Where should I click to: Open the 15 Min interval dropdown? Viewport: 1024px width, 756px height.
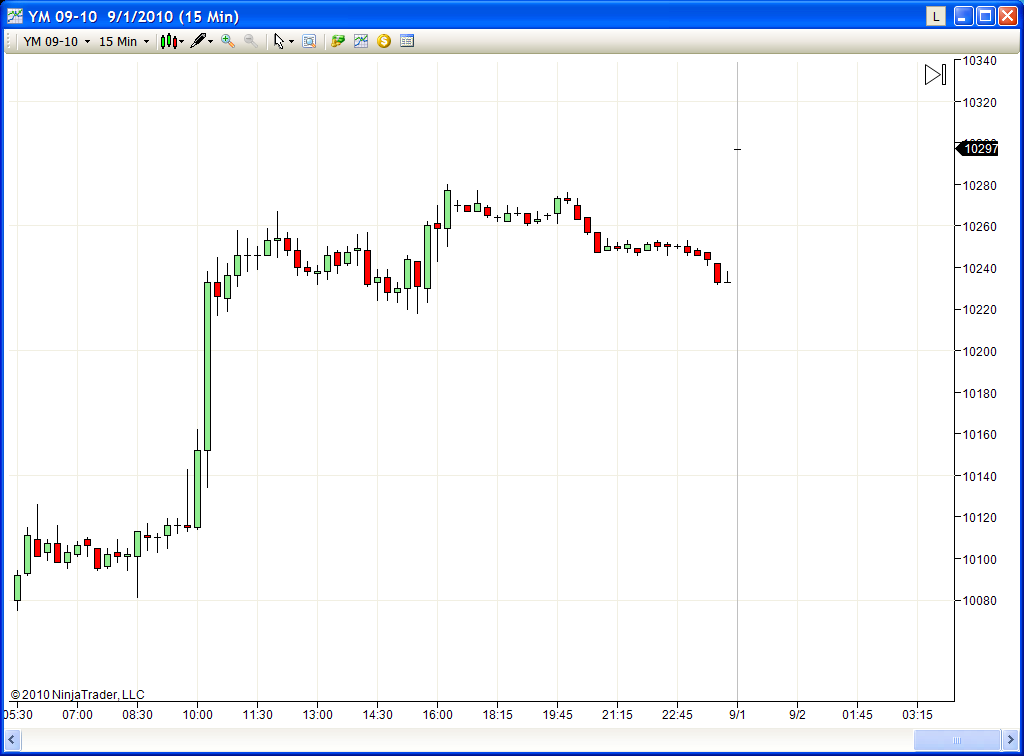pos(123,41)
